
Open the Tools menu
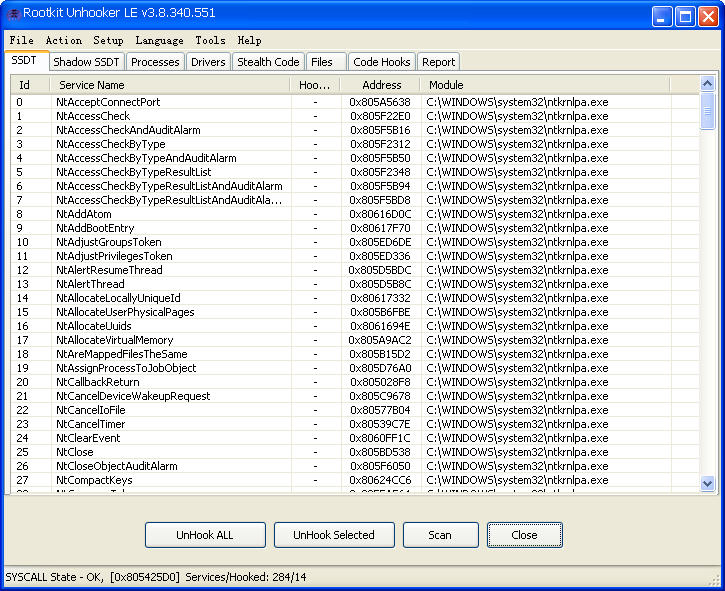210,41
